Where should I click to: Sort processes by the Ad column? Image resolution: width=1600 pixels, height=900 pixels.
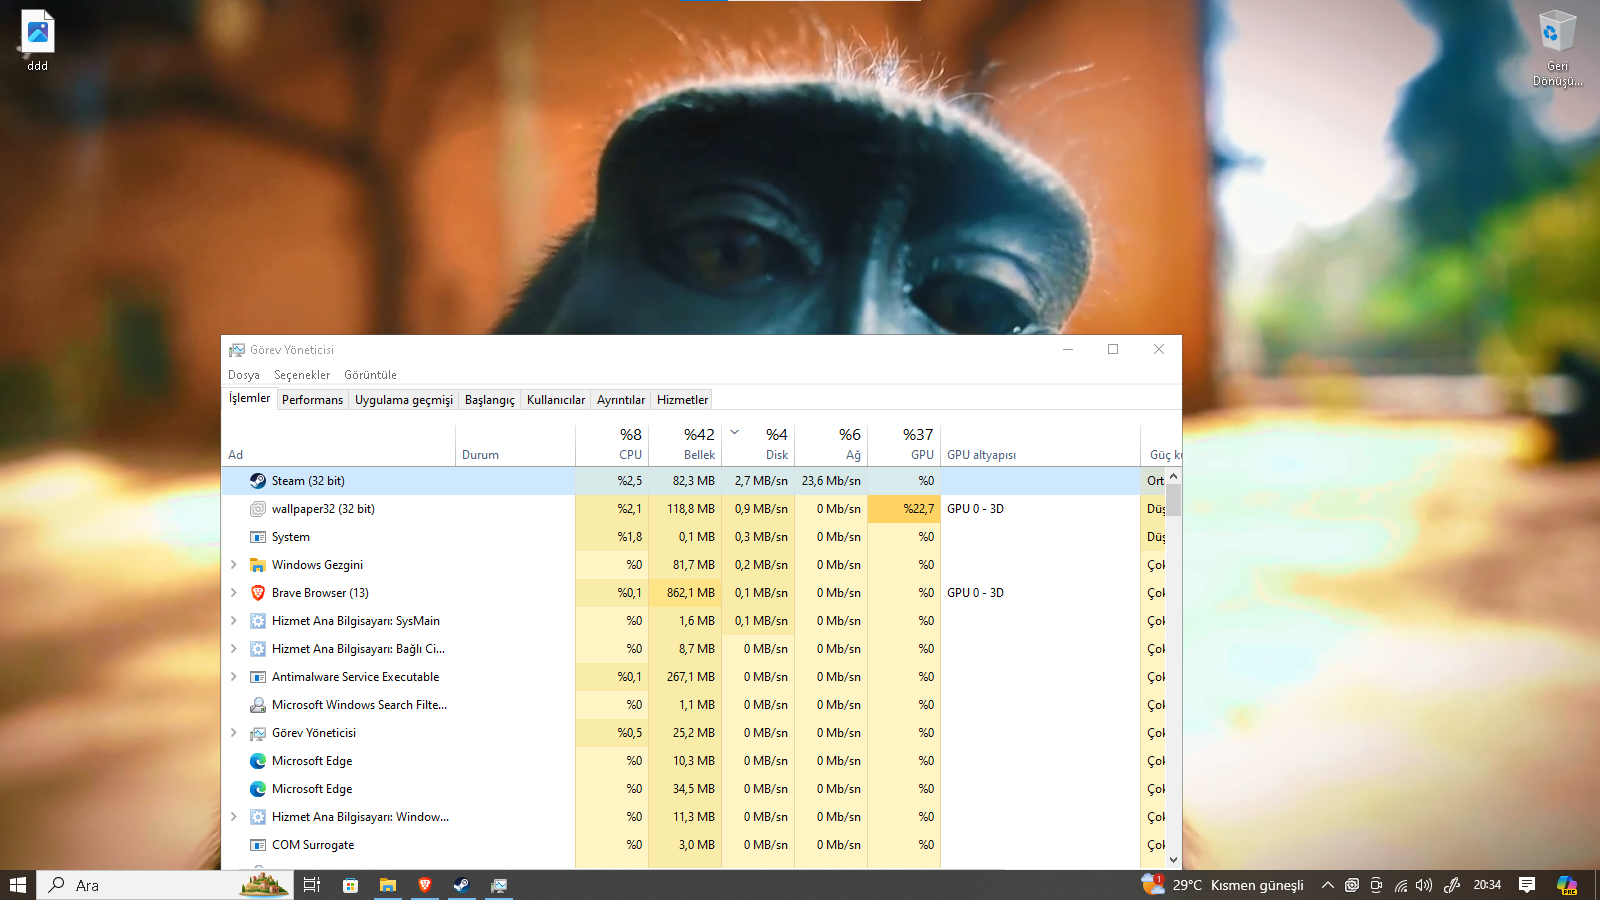click(x=338, y=444)
